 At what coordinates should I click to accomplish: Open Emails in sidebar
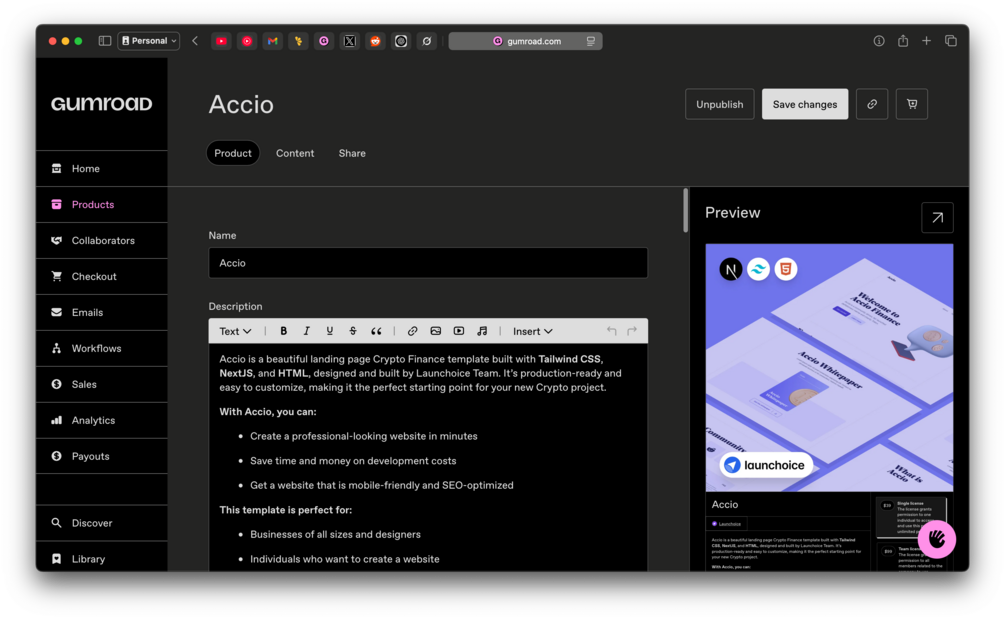(102, 312)
